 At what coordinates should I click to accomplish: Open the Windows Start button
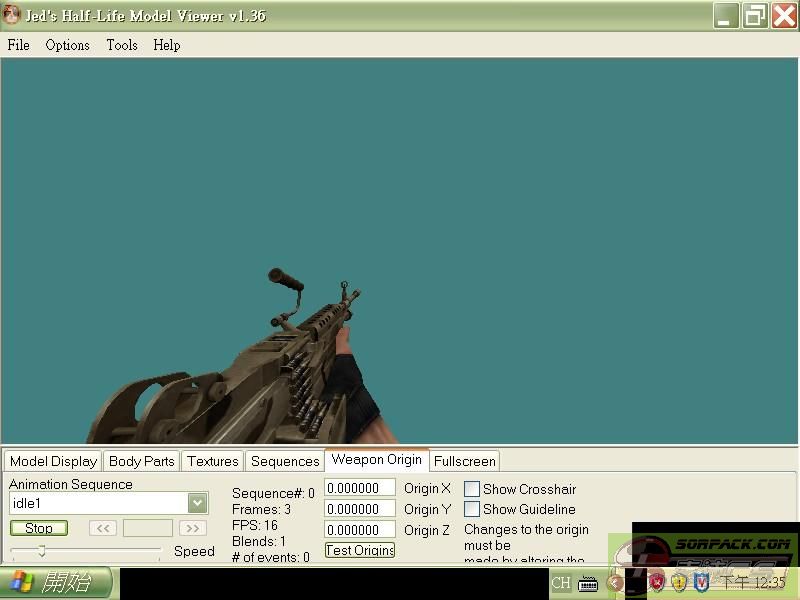tap(56, 583)
